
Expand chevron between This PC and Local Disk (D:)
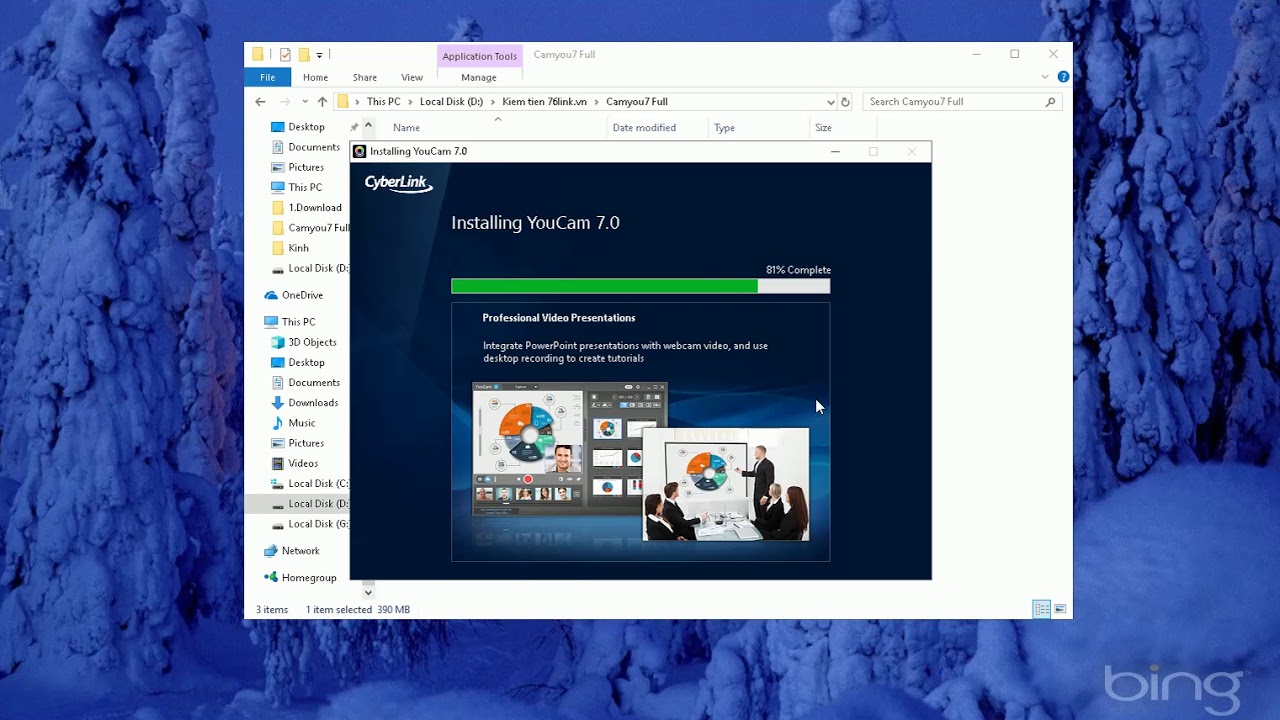coord(410,102)
